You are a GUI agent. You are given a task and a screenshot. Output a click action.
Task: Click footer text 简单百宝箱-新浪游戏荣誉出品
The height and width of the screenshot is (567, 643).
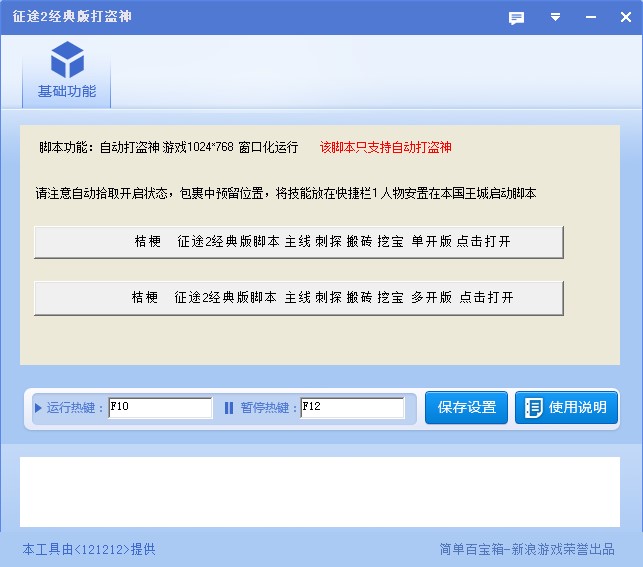[x=527, y=549]
